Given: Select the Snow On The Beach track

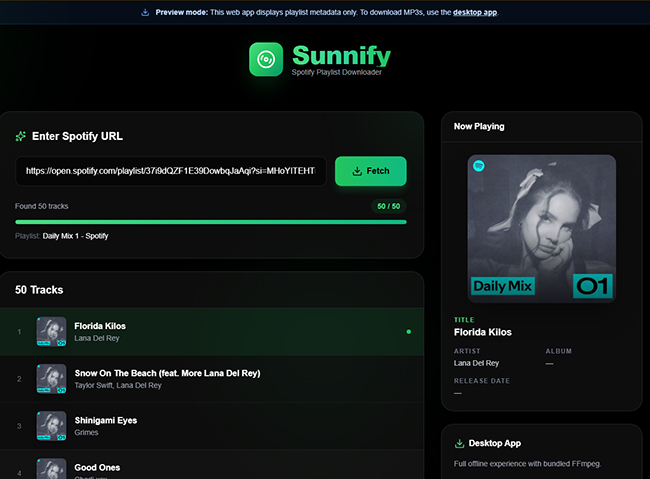Looking at the screenshot, I should [x=211, y=379].
